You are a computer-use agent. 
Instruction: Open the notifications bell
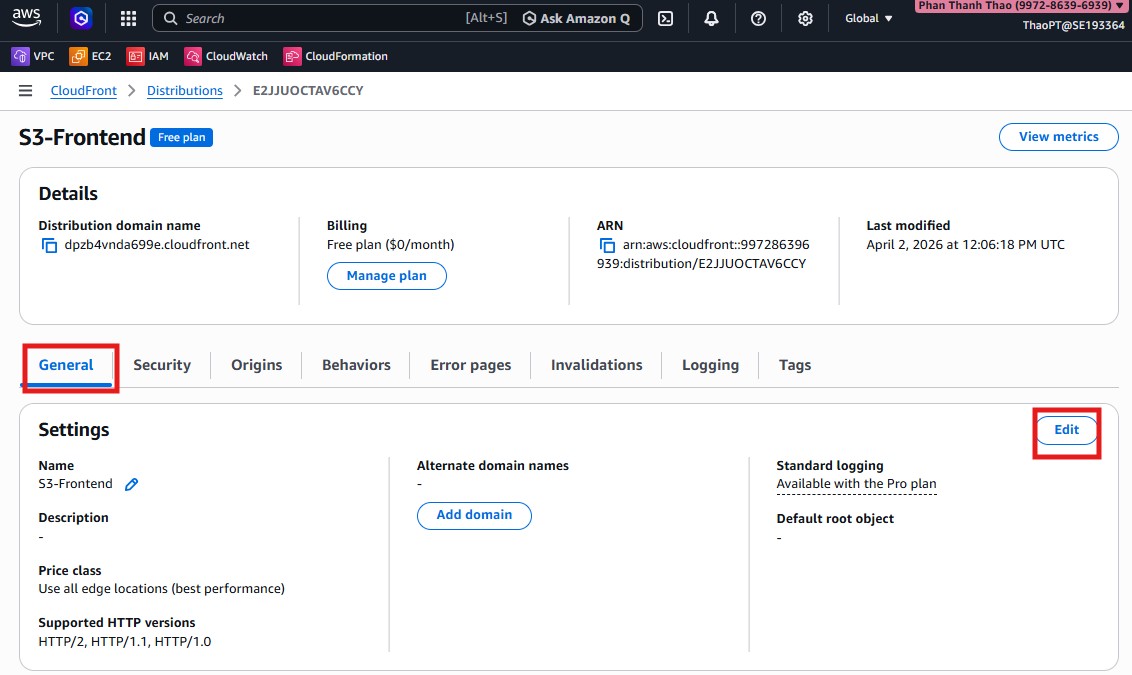[x=712, y=18]
